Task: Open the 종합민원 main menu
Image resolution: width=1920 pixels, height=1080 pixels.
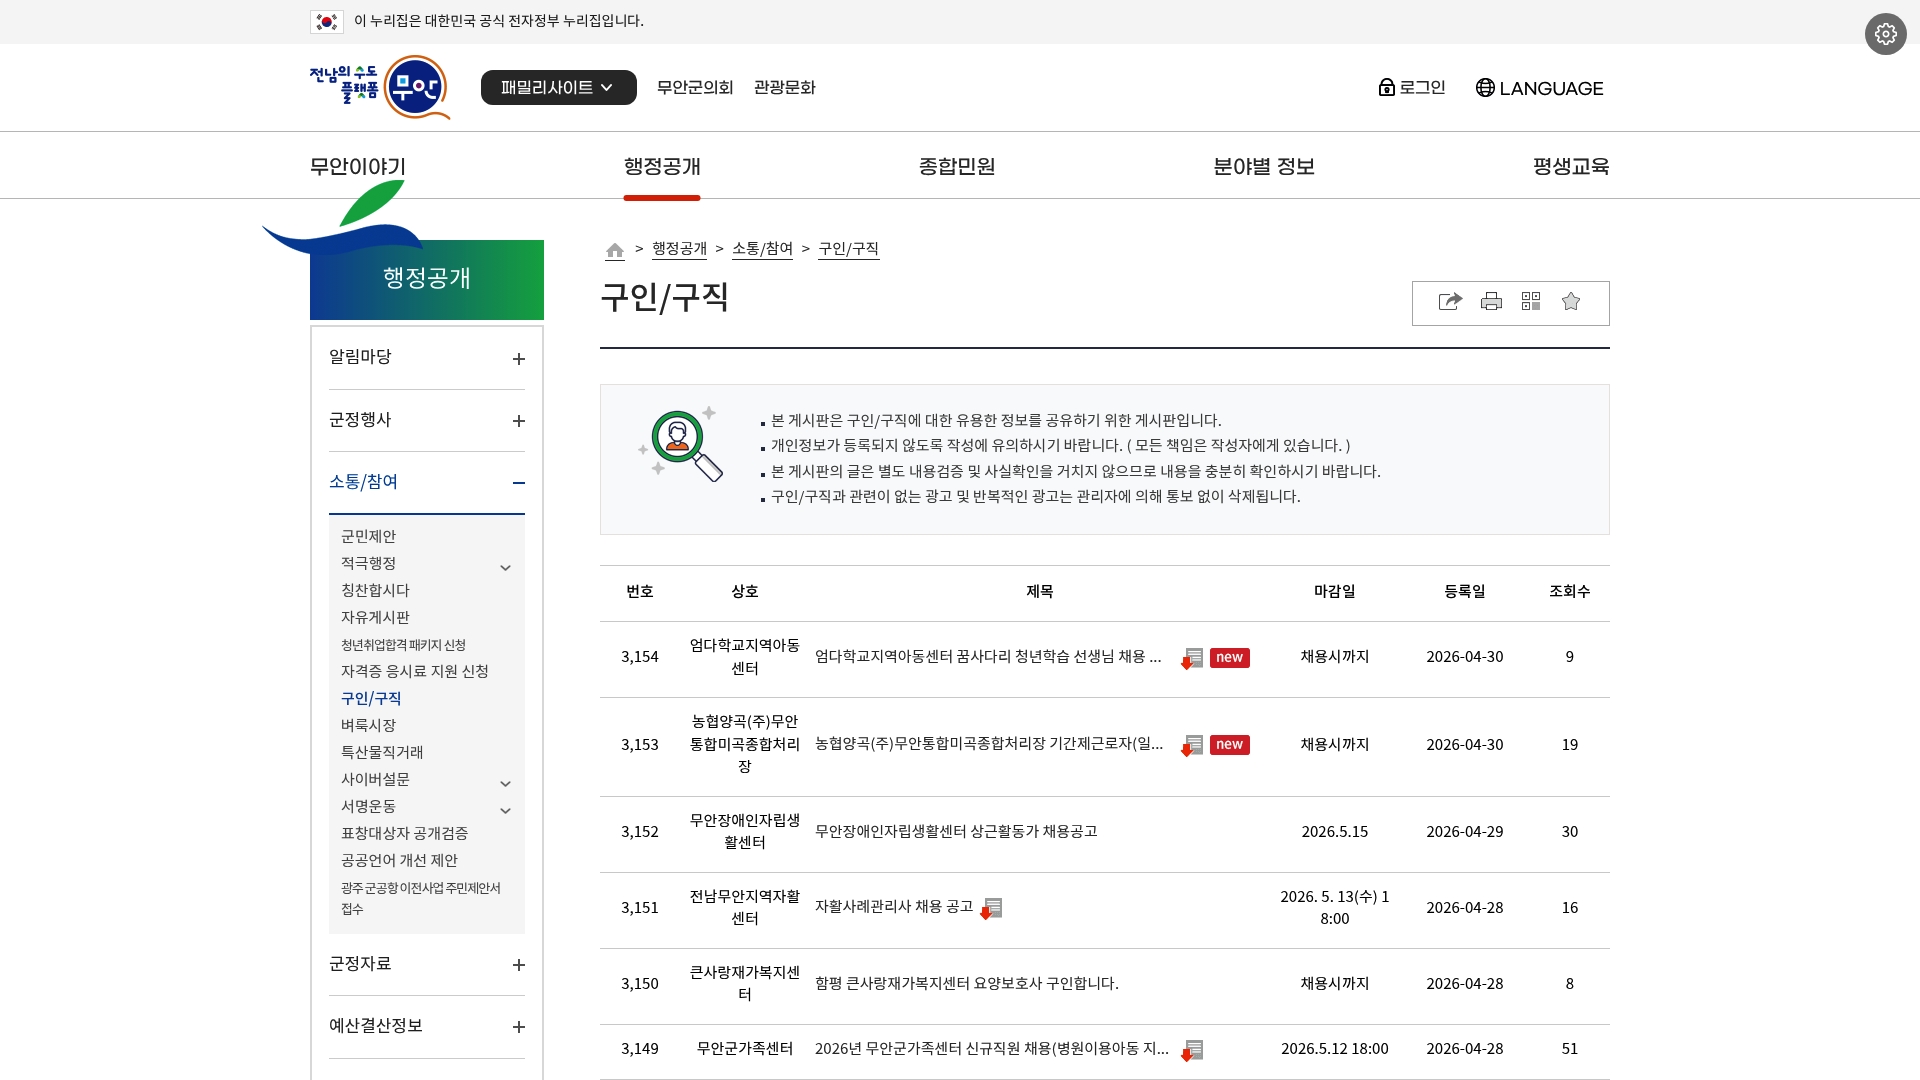Action: pos(957,167)
